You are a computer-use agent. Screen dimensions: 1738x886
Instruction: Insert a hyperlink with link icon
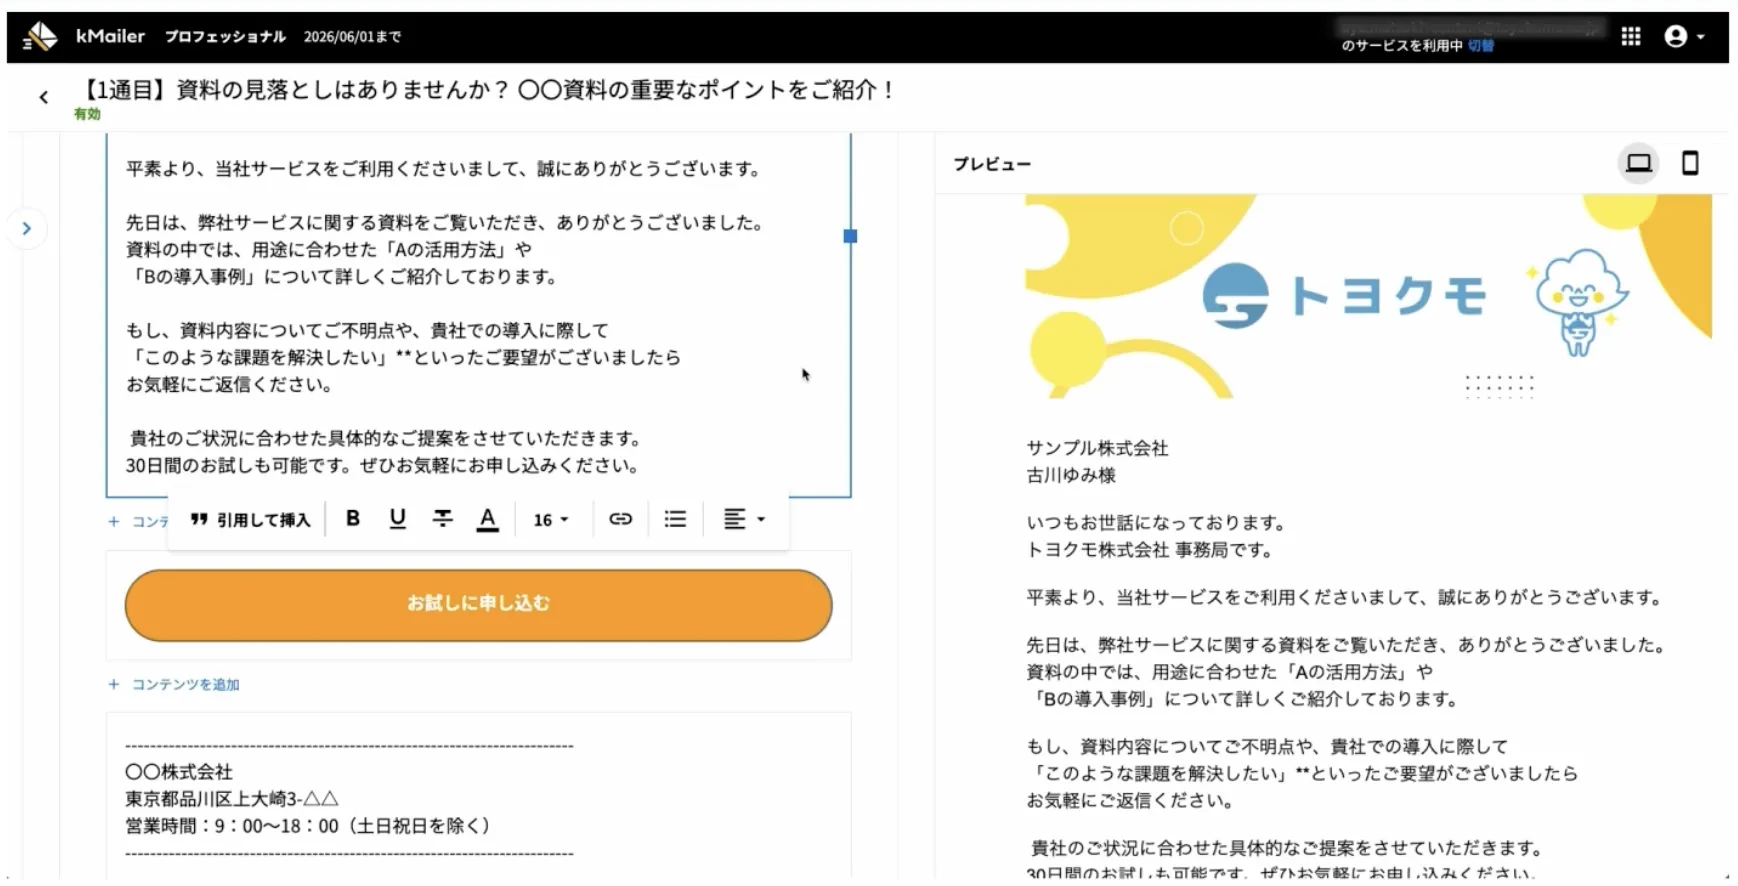[621, 518]
